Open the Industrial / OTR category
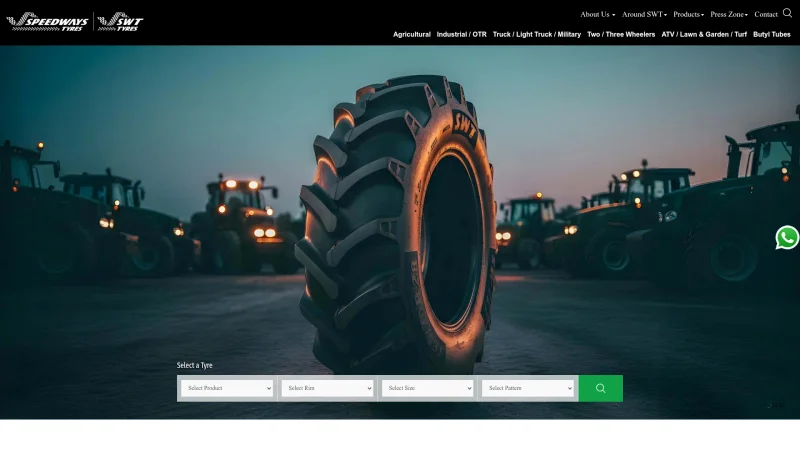 (x=461, y=34)
